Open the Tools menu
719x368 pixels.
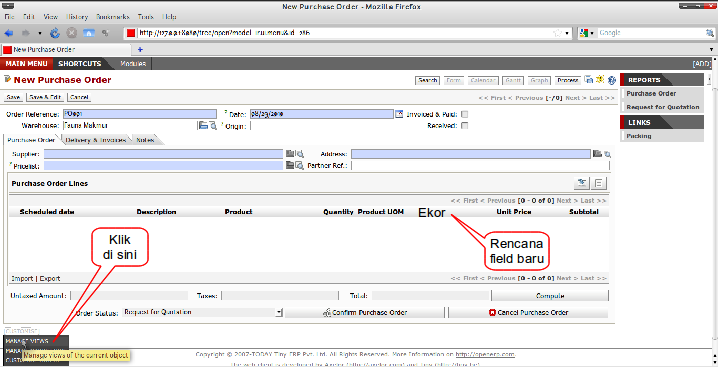146,16
